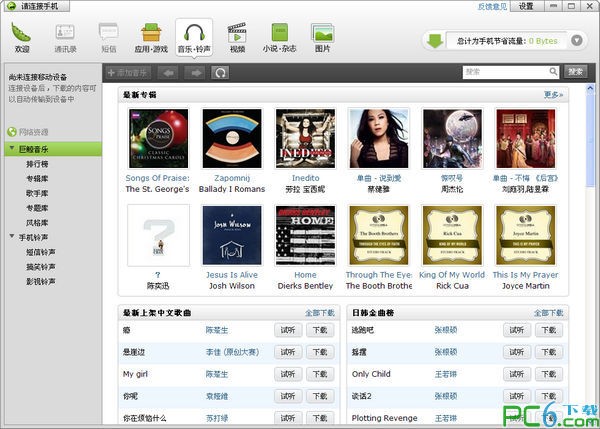Select 专辑库 in the sidebar

tap(37, 178)
